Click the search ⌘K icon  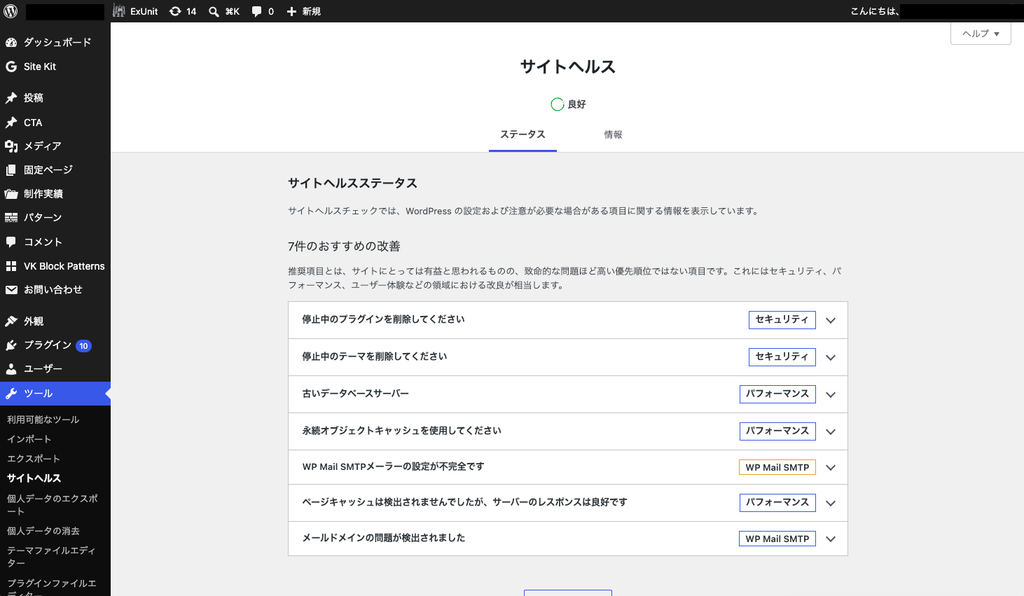point(214,12)
